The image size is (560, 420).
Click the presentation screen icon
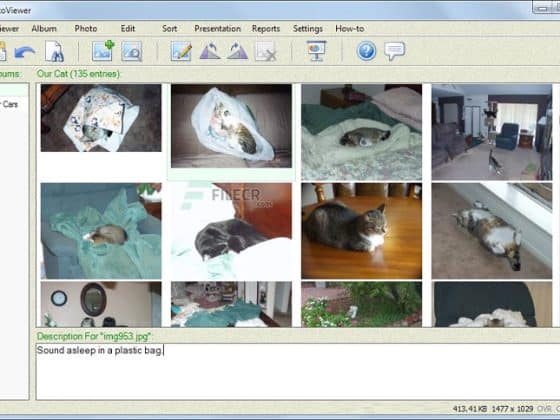316,51
